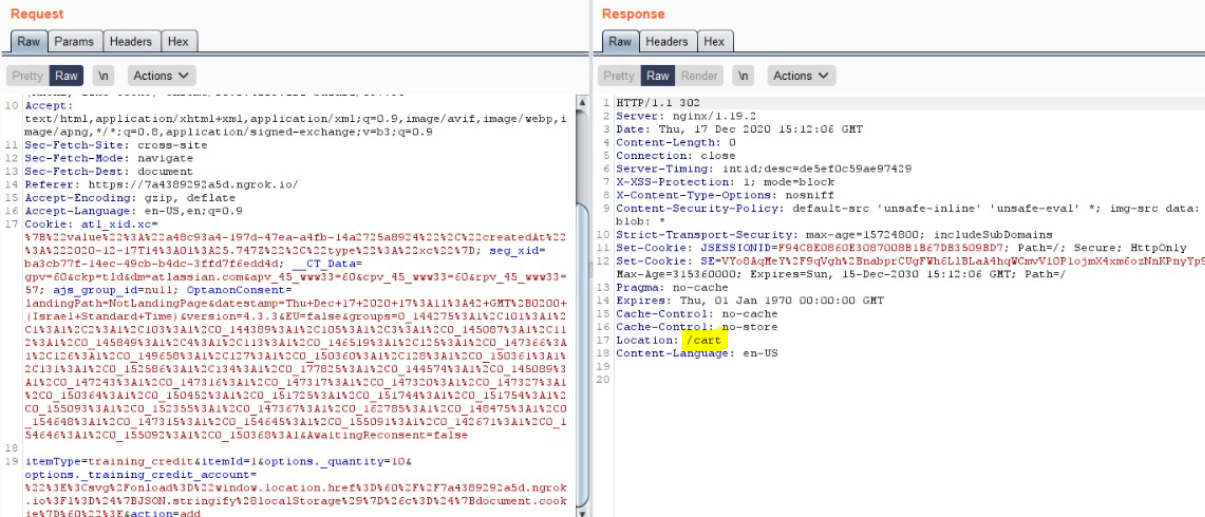This screenshot has width=1205, height=517.
Task: Select the Raw tab in Response panel
Action: click(x=620, y=42)
